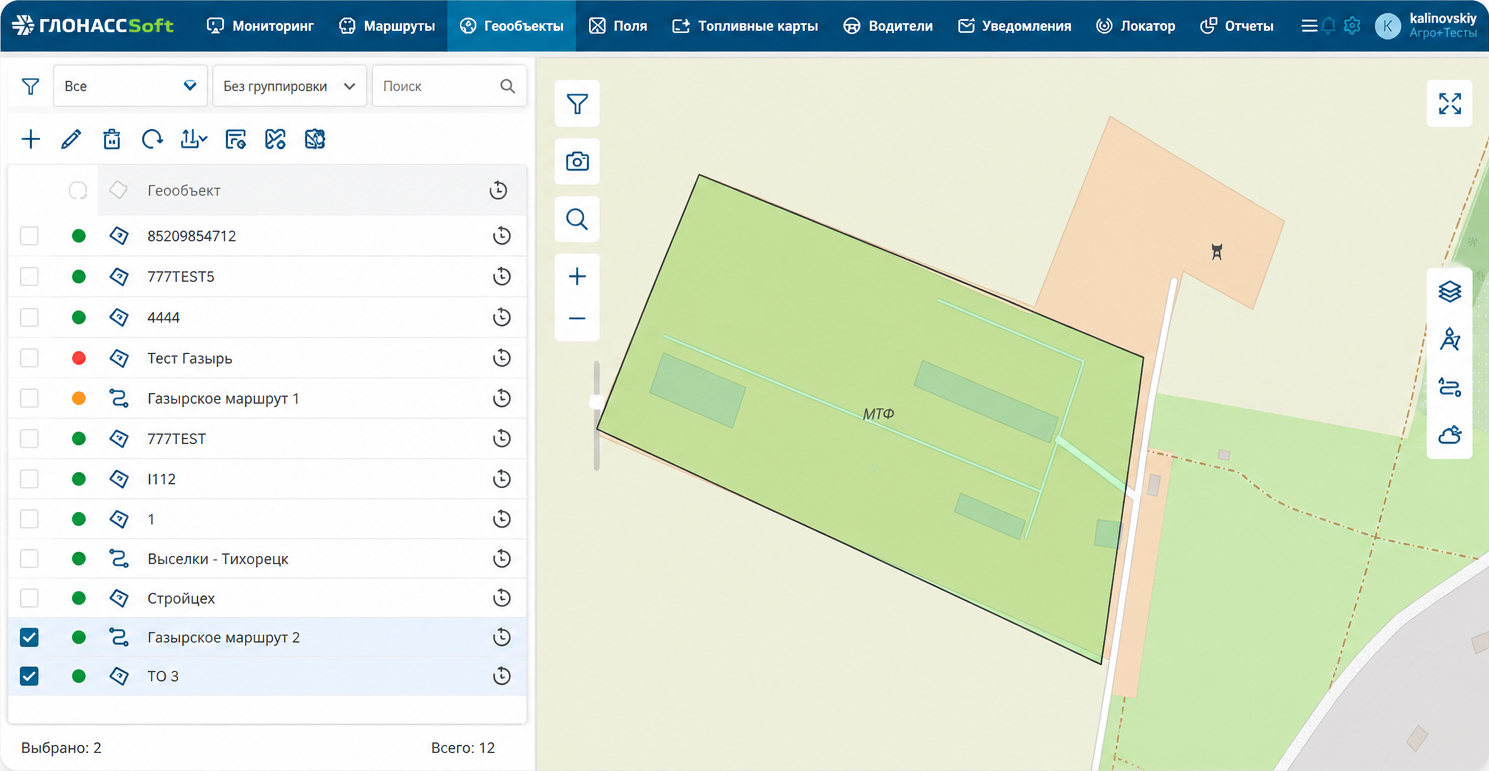Check the box for Выселки - Тихорецк
The width and height of the screenshot is (1489, 771).
pos(29,559)
